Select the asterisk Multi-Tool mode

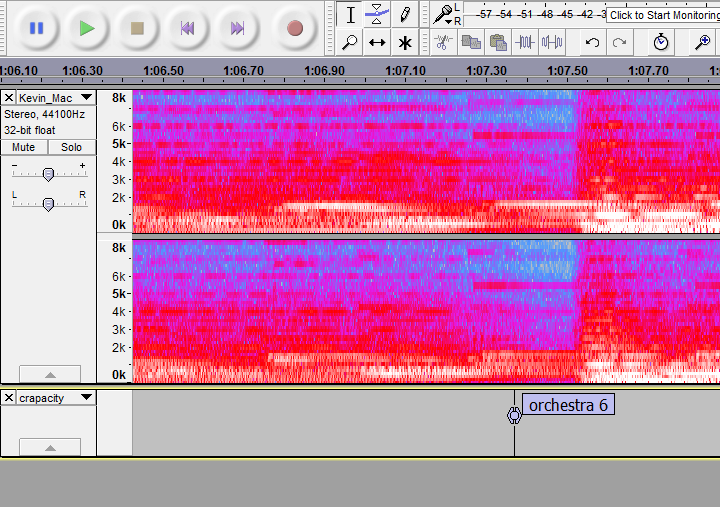coord(405,43)
